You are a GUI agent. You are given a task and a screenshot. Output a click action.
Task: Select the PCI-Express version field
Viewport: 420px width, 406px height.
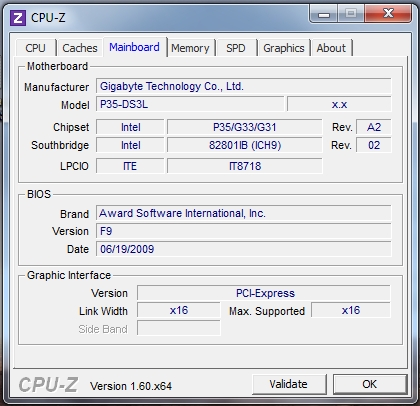click(264, 293)
